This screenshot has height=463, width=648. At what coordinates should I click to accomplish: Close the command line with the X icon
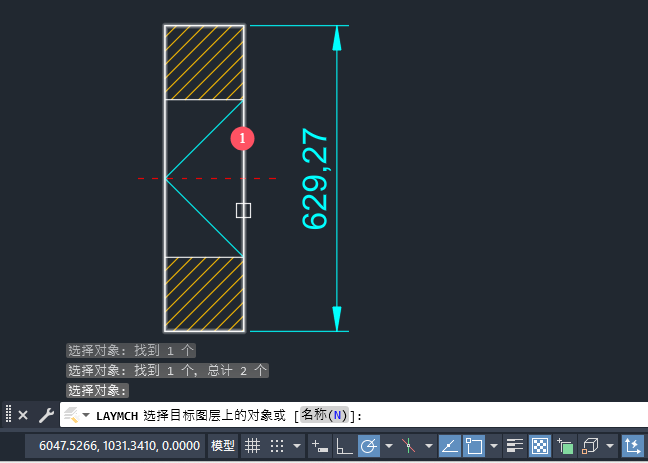23,415
